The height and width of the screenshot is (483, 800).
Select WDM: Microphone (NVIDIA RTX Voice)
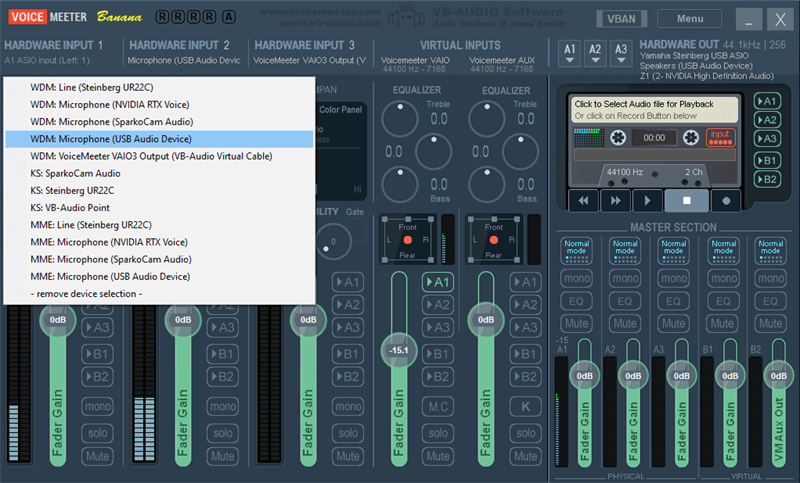pos(110,105)
